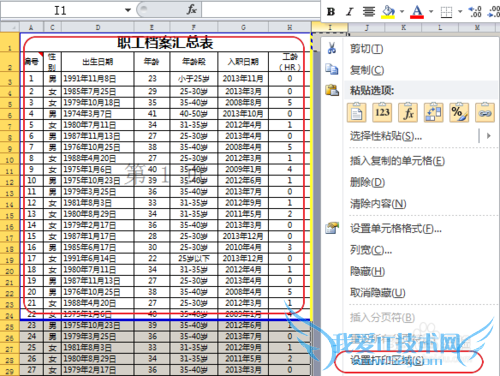Select column A header
Image resolution: width=500 pixels, height=376 pixels.
[31, 27]
